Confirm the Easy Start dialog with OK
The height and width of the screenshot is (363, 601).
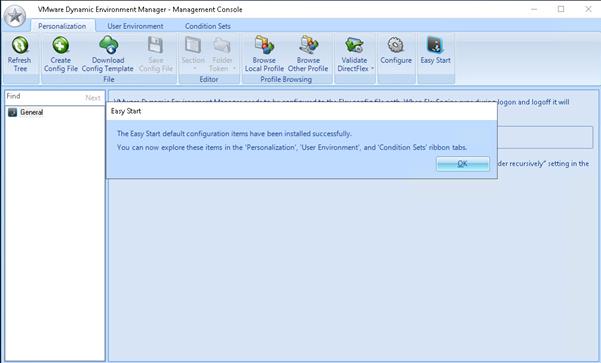coord(463,164)
